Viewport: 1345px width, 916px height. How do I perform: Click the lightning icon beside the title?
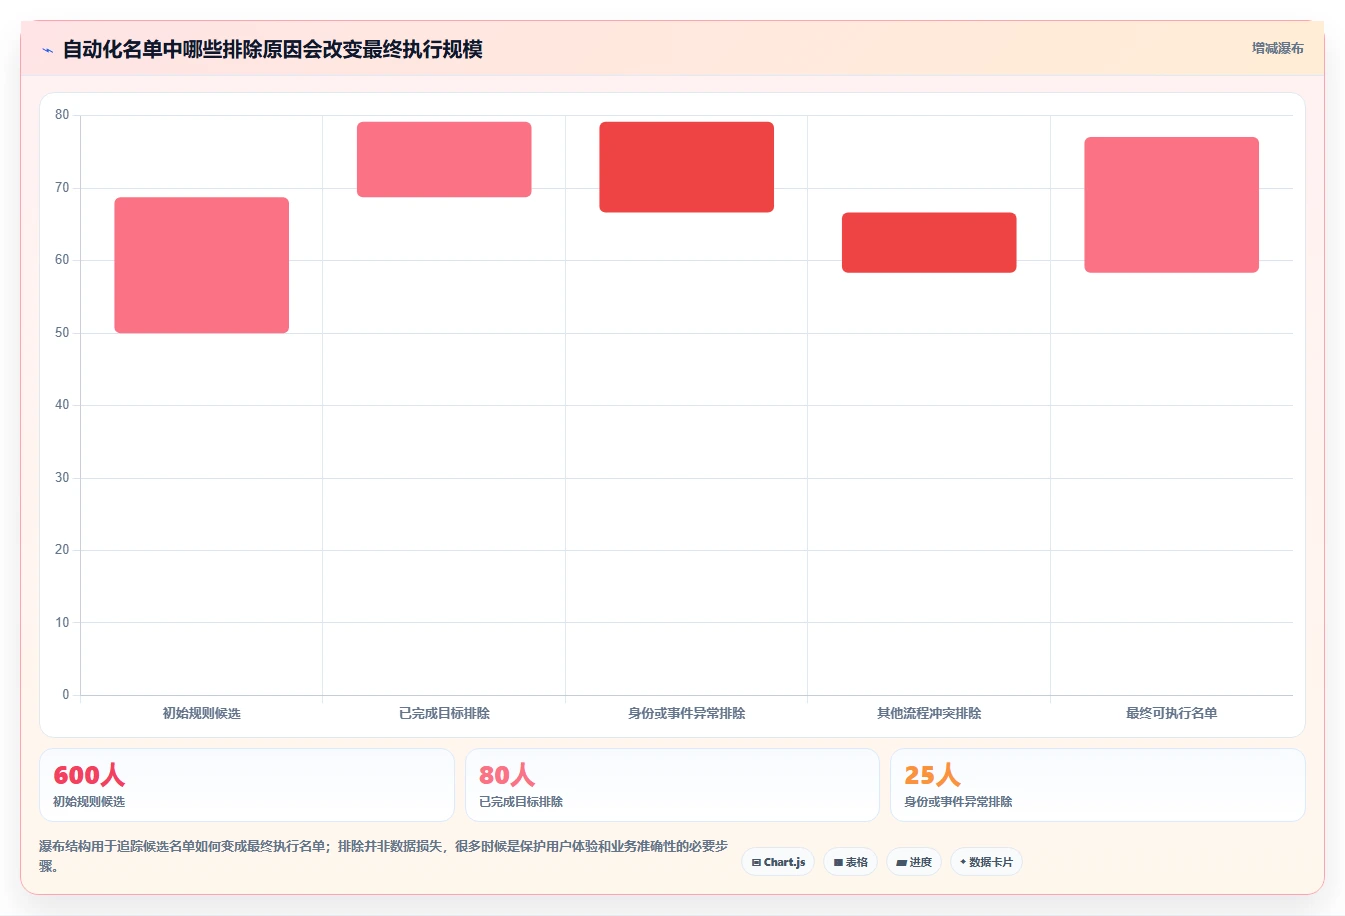[x=48, y=50]
